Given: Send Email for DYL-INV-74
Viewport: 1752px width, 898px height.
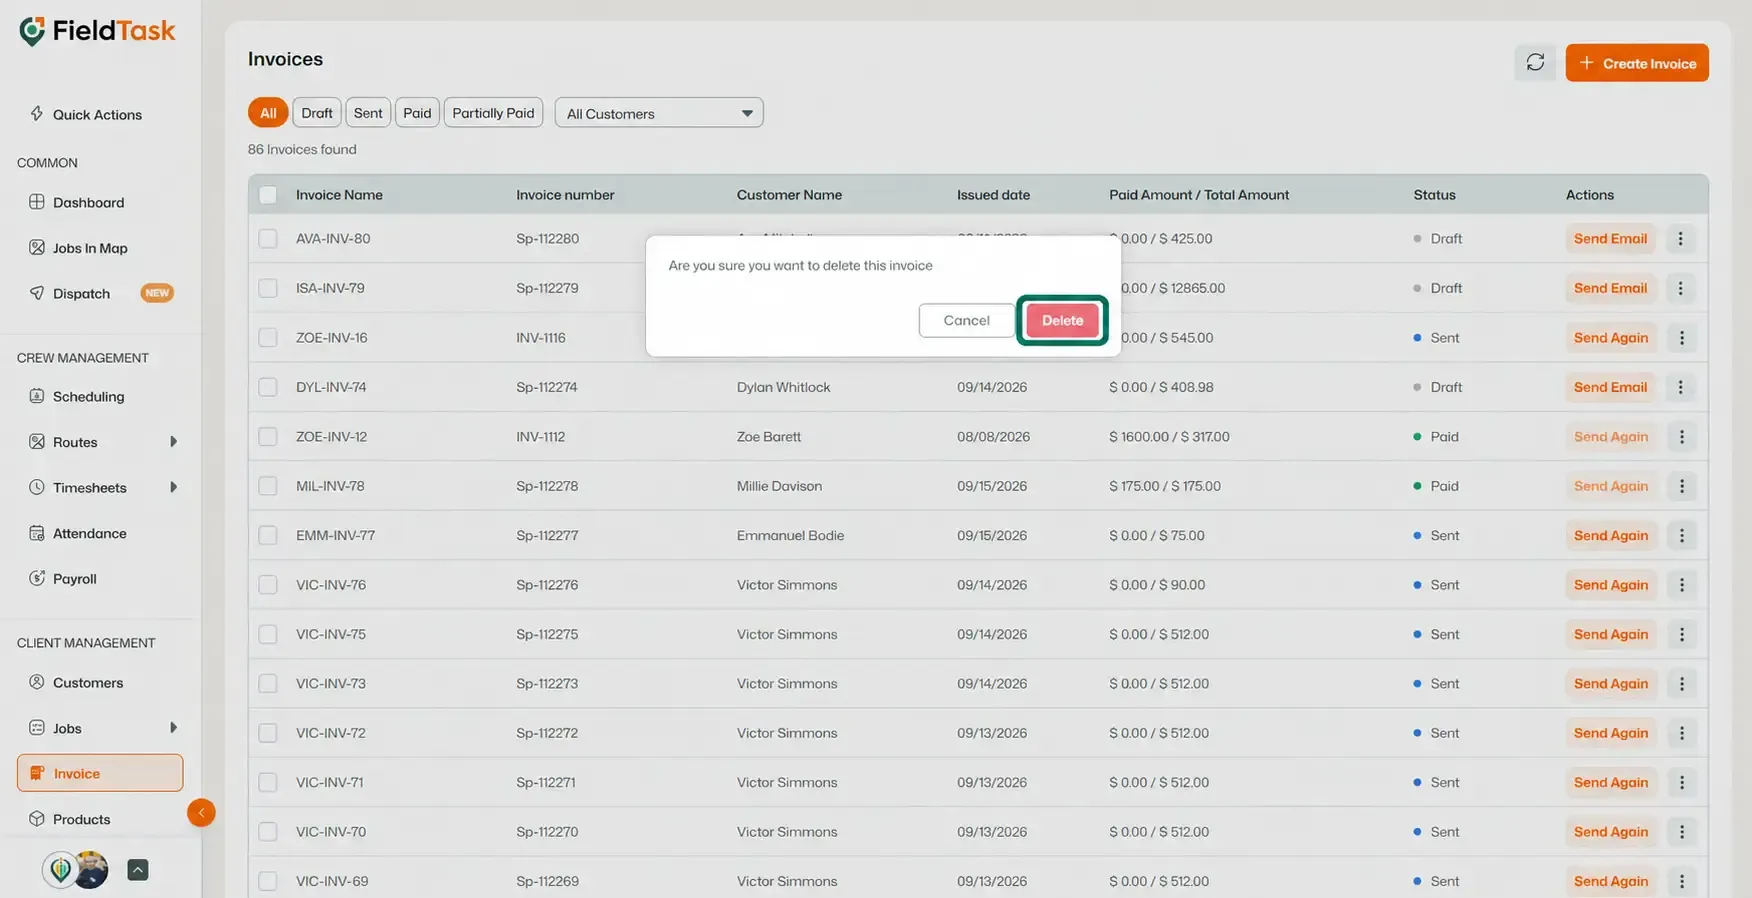Looking at the screenshot, I should click(x=1610, y=387).
